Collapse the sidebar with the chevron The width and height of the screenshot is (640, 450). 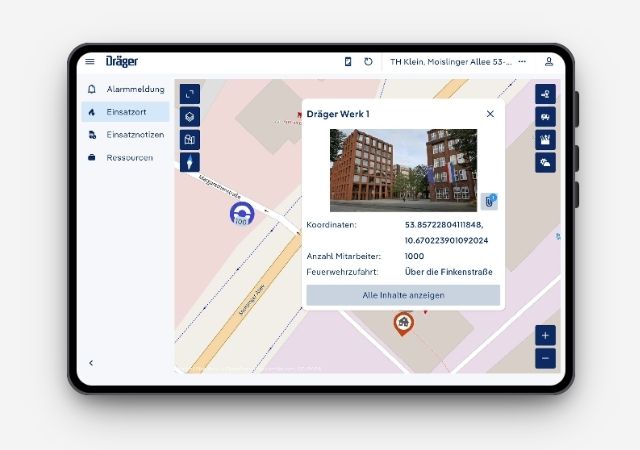(91, 363)
